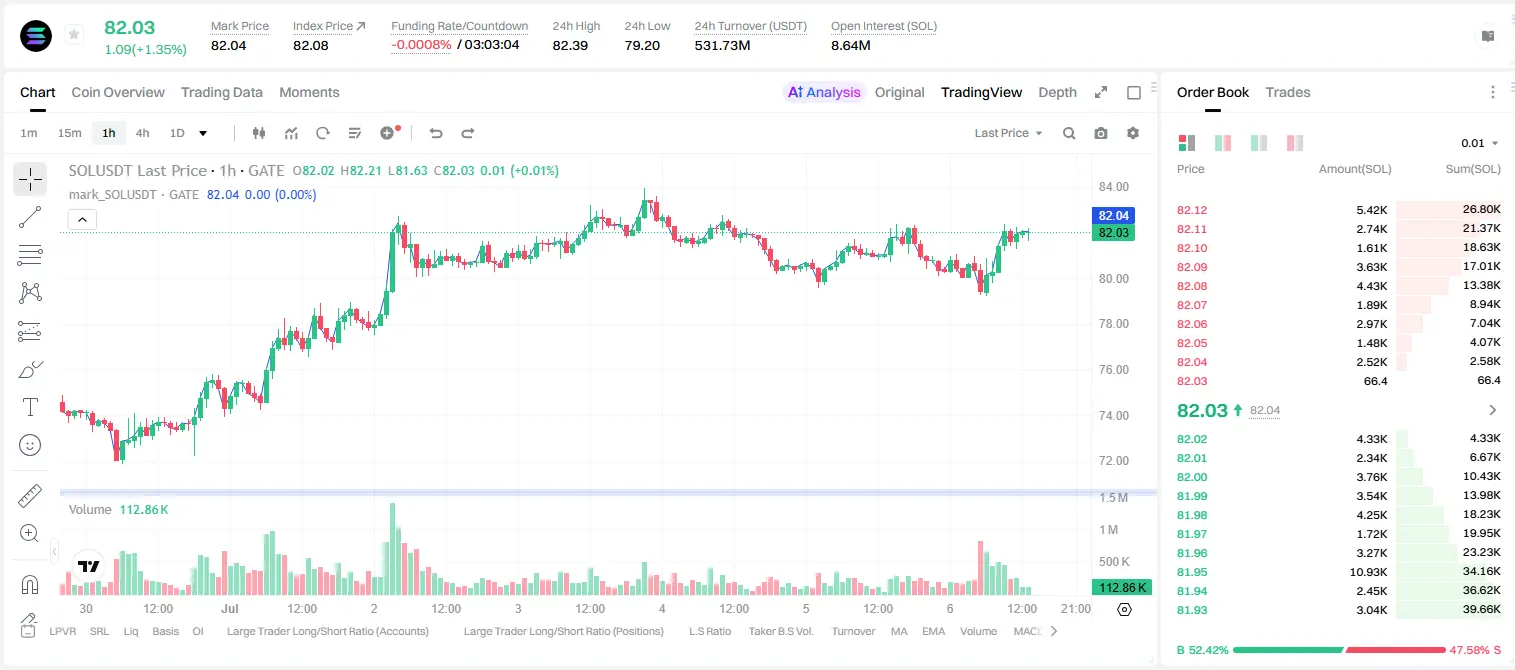1515x670 pixels.
Task: Open the chart settings gear
Action: click(x=1133, y=133)
